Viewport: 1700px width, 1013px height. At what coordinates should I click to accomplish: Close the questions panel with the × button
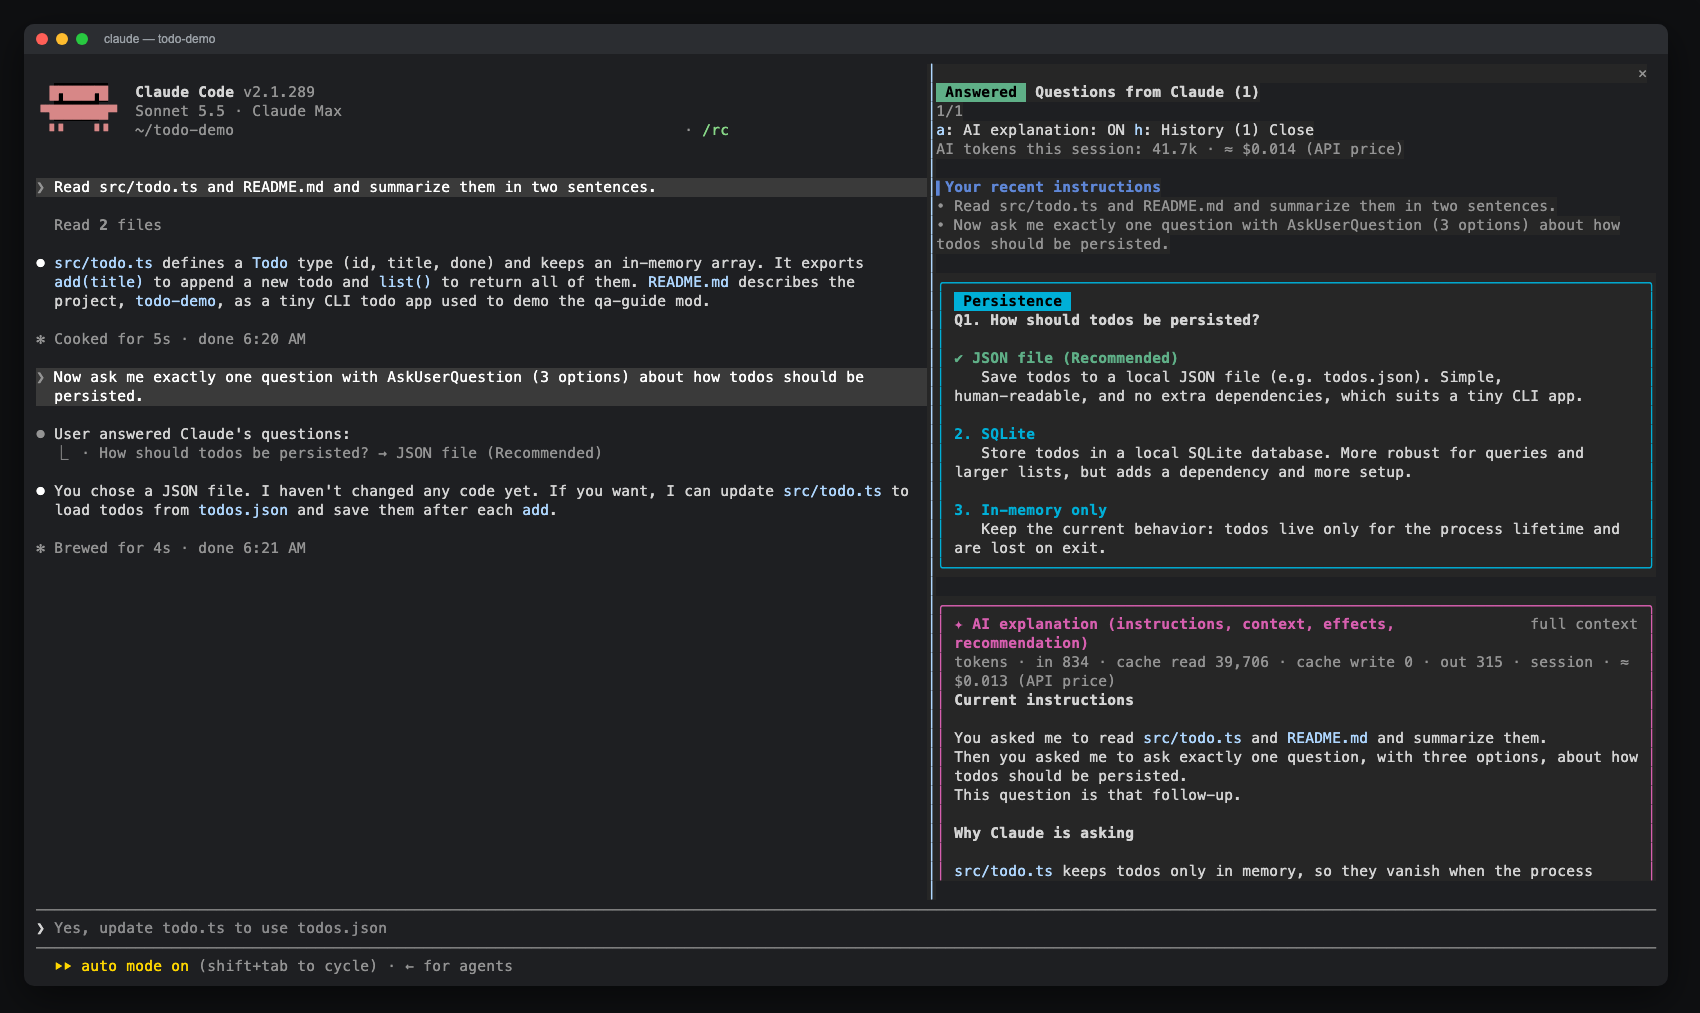point(1642,73)
